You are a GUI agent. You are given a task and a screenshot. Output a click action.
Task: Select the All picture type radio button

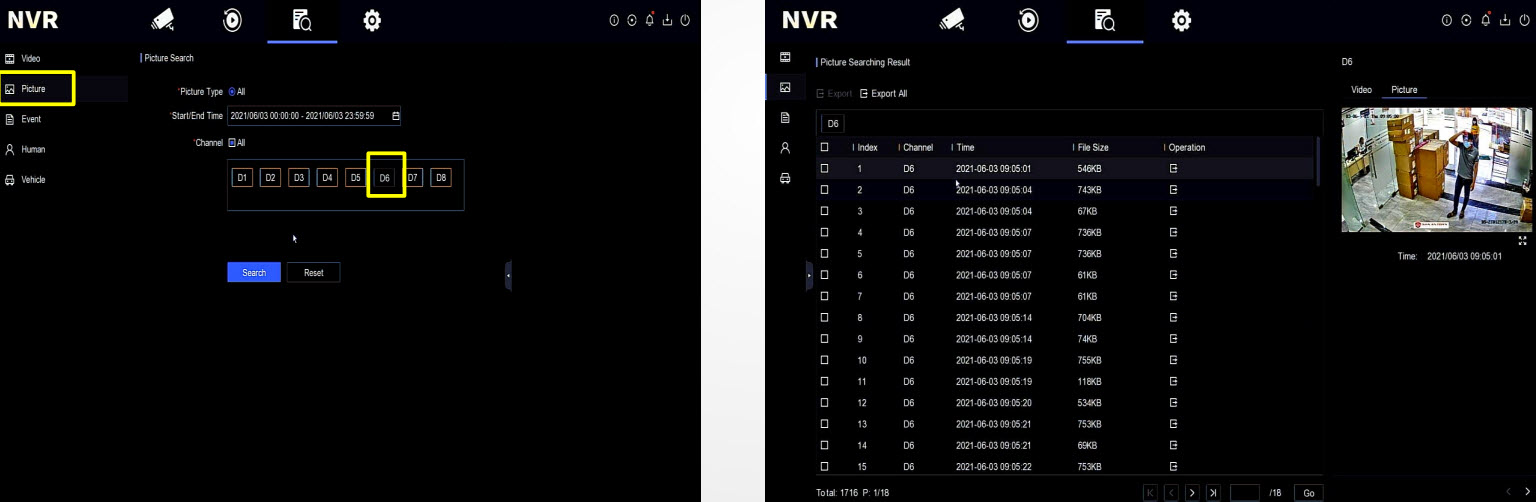pos(232,92)
